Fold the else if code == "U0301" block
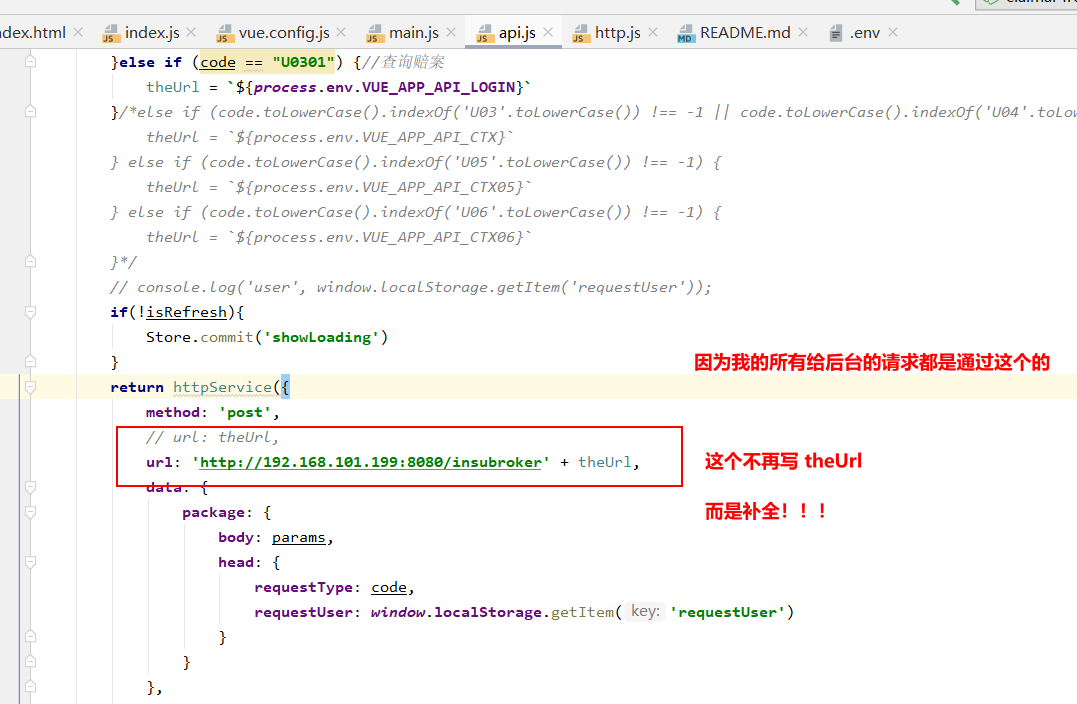 [x=30, y=62]
